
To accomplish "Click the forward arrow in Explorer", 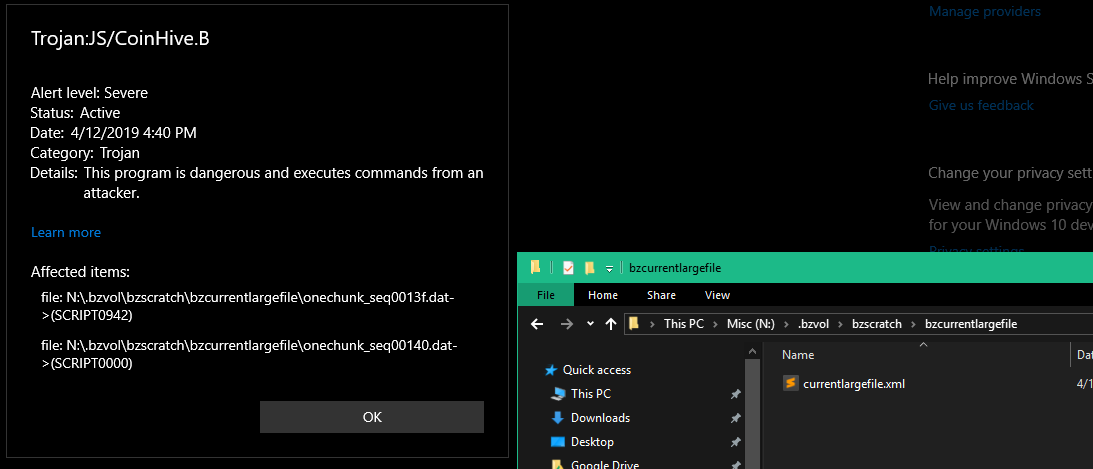I will (567, 323).
